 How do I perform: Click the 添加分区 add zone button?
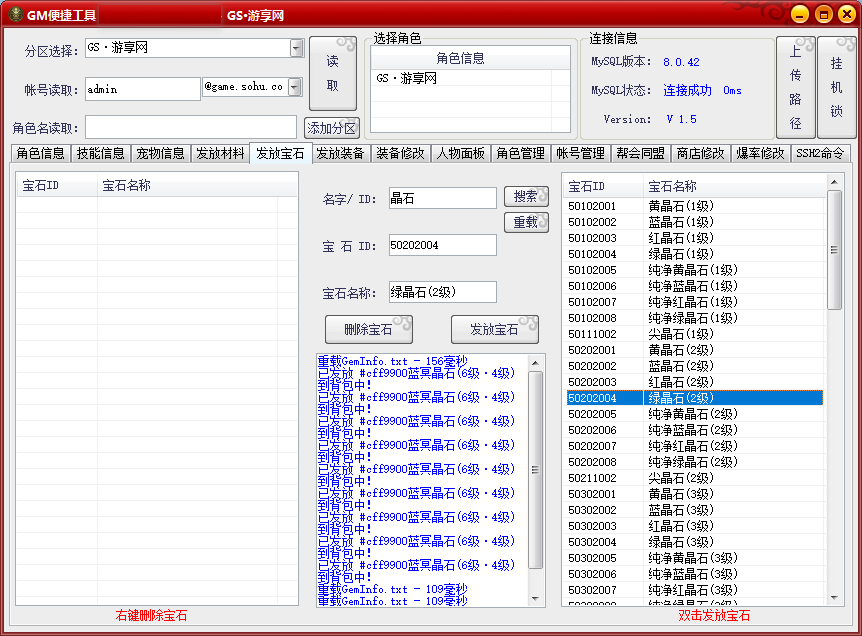click(332, 128)
